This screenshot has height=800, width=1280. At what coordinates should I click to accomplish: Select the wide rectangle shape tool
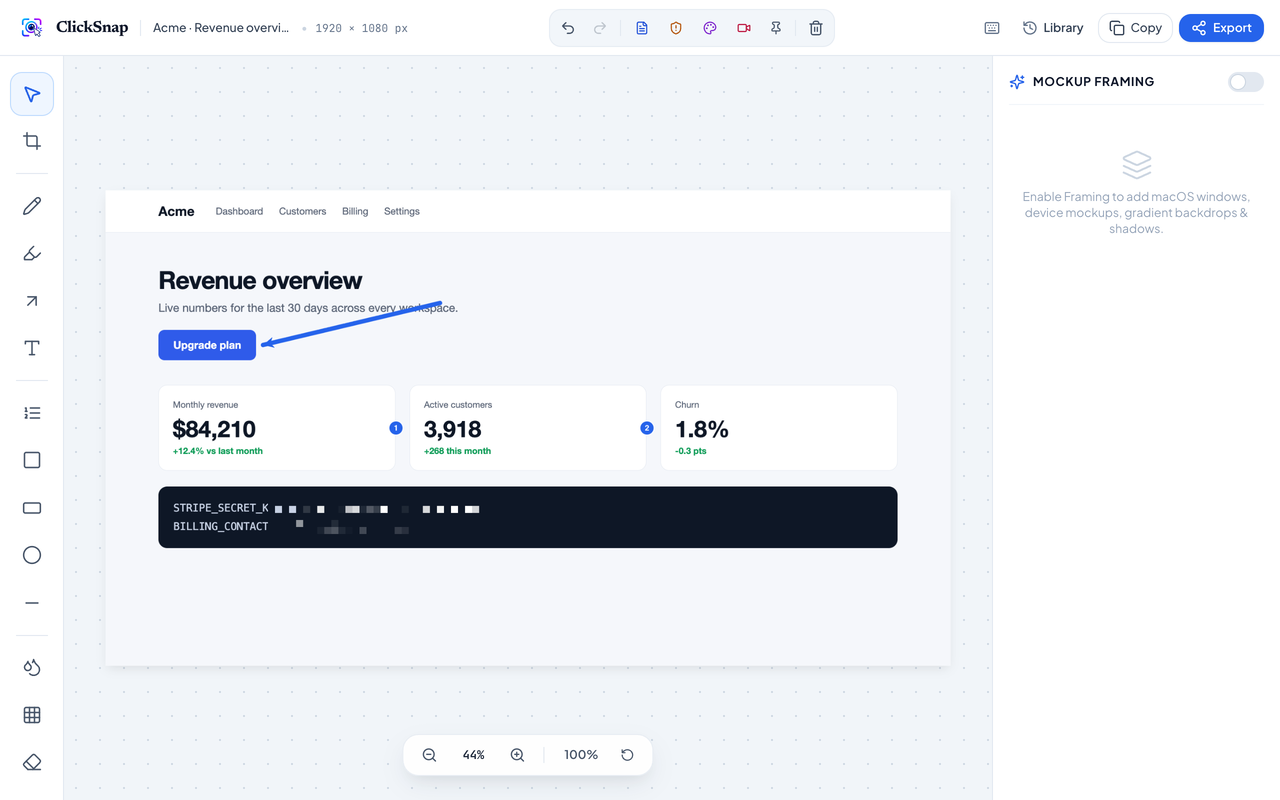(x=32, y=508)
